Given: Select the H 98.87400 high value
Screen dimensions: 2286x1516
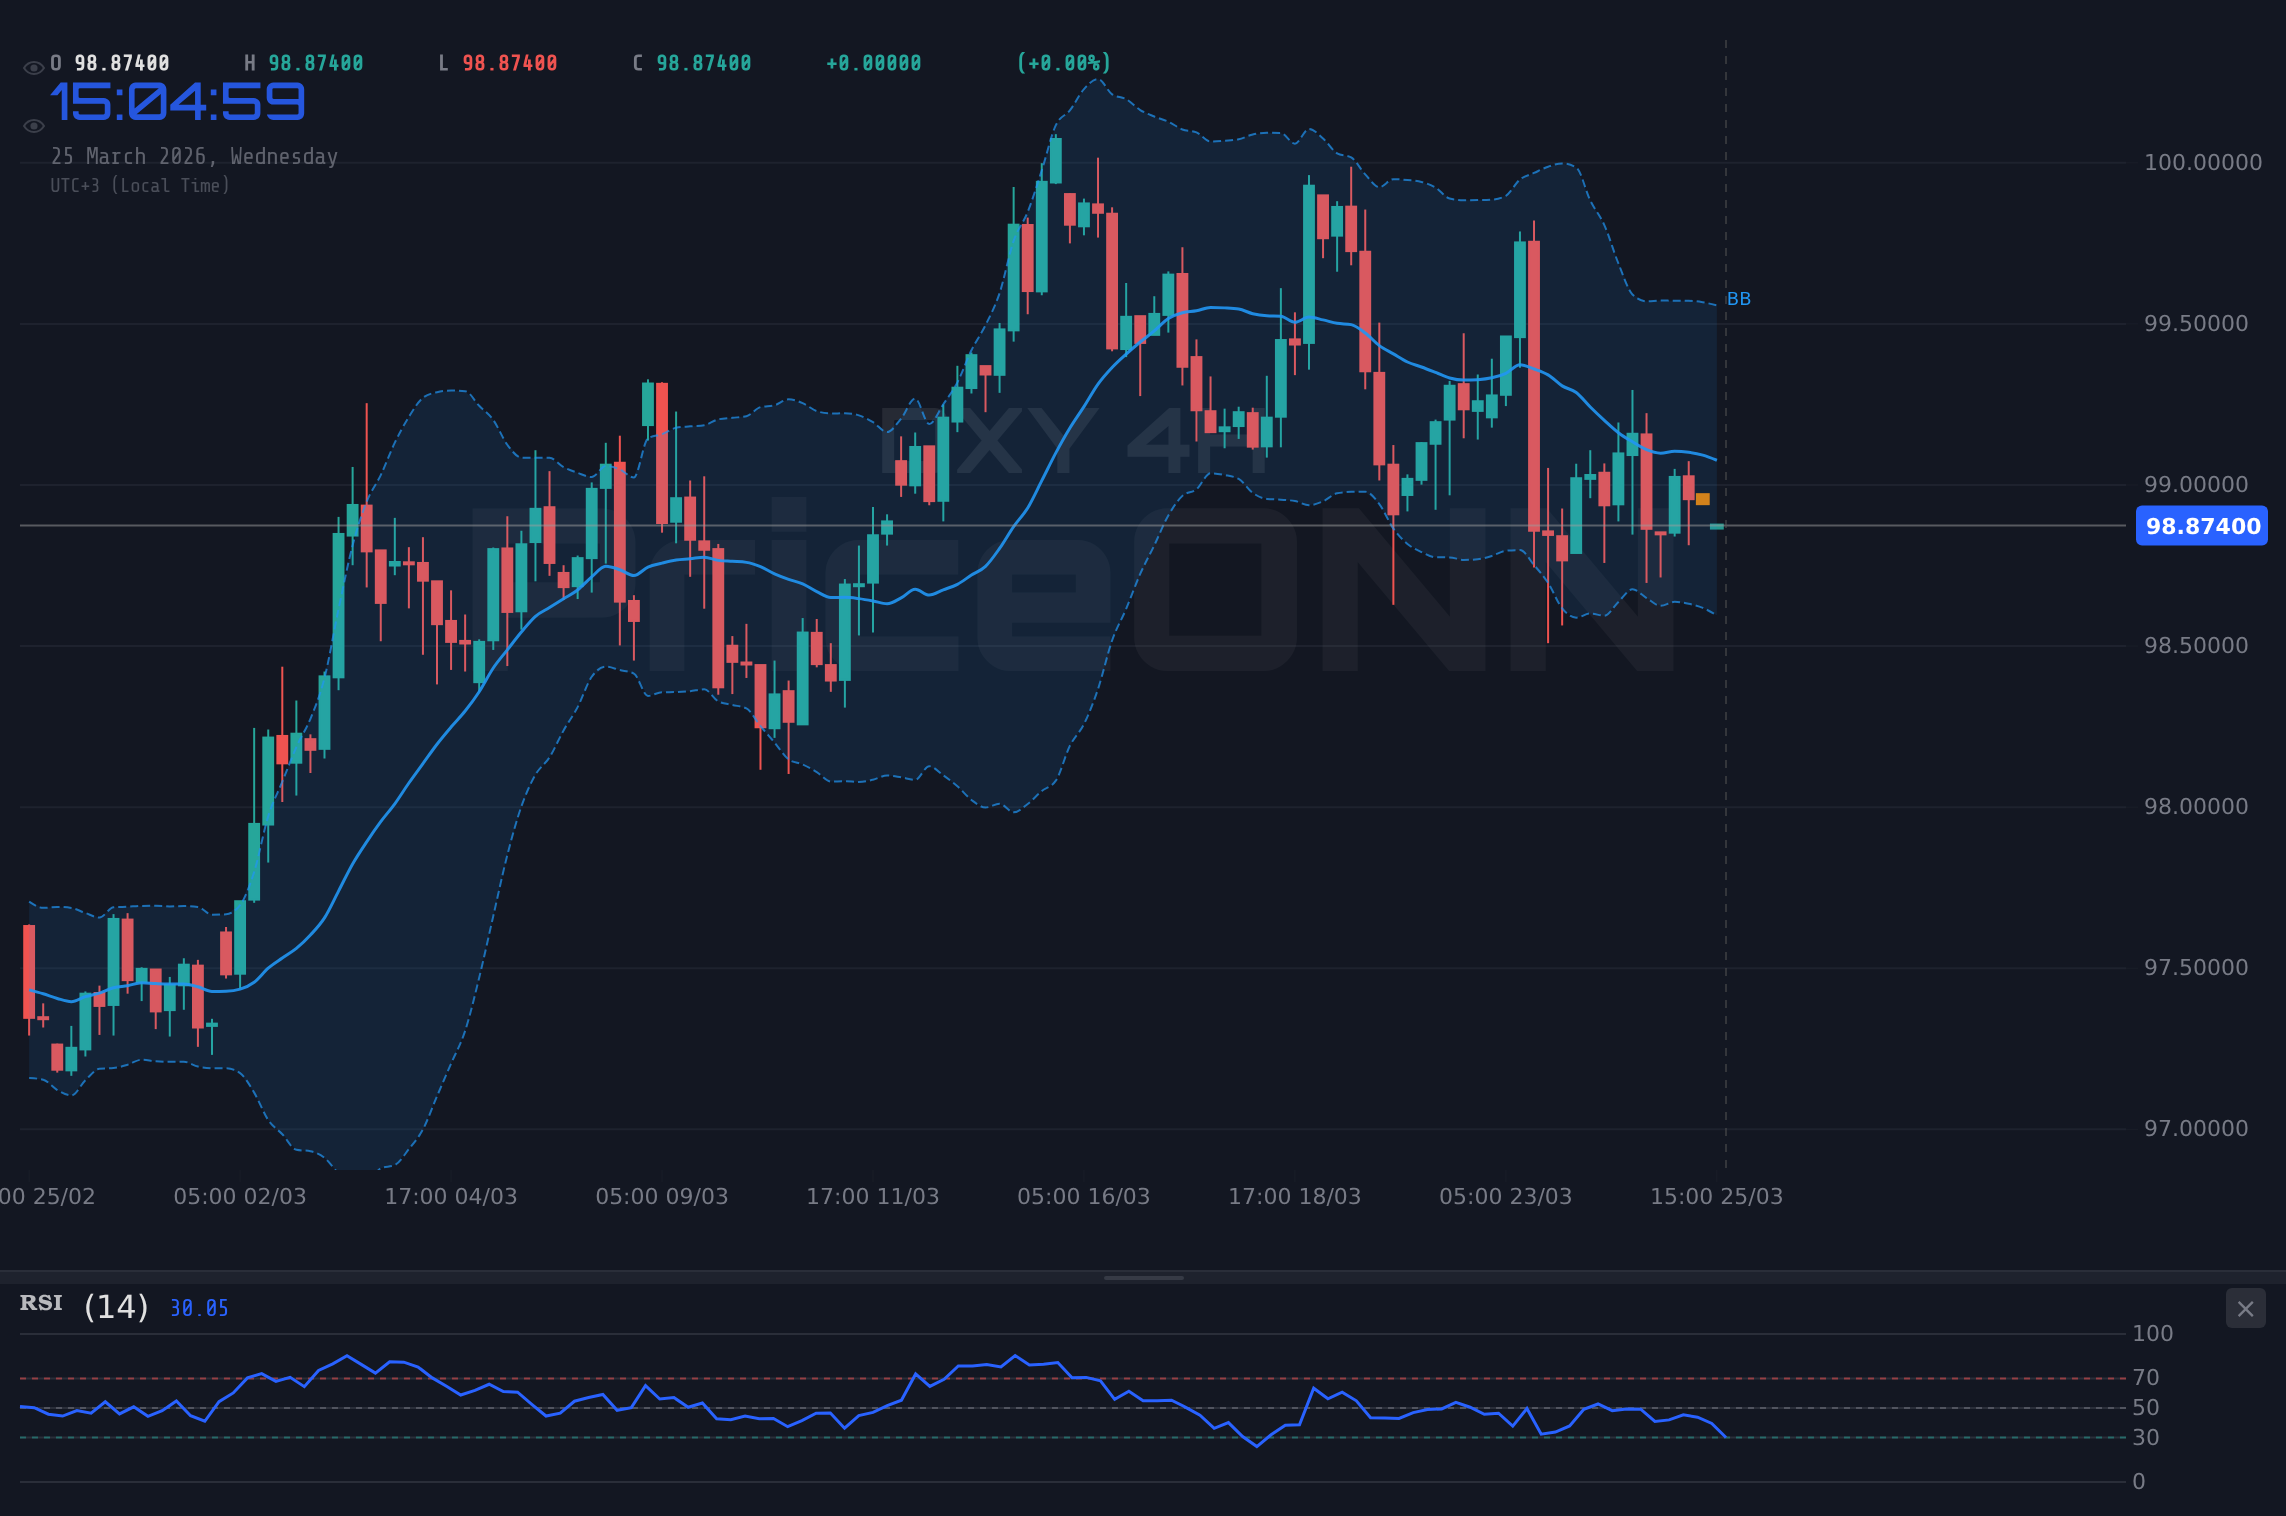Looking at the screenshot, I should 303,62.
